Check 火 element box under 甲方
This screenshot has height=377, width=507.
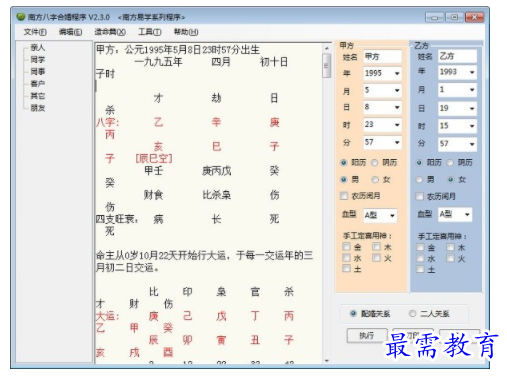pos(377,258)
